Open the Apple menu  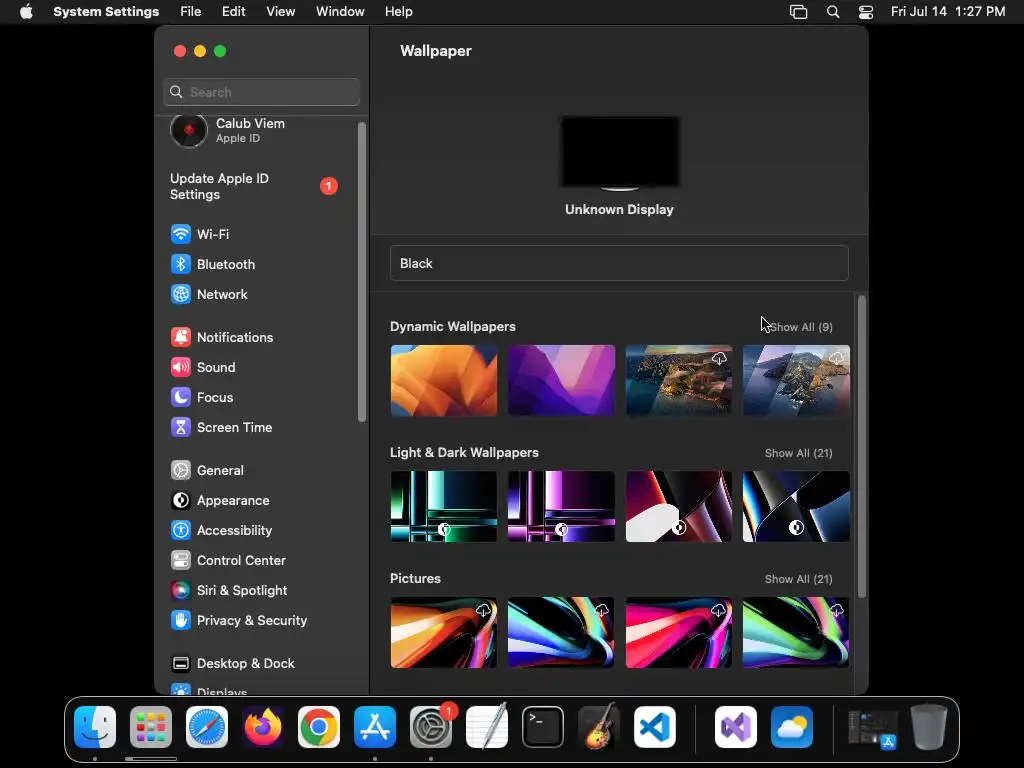tap(26, 12)
